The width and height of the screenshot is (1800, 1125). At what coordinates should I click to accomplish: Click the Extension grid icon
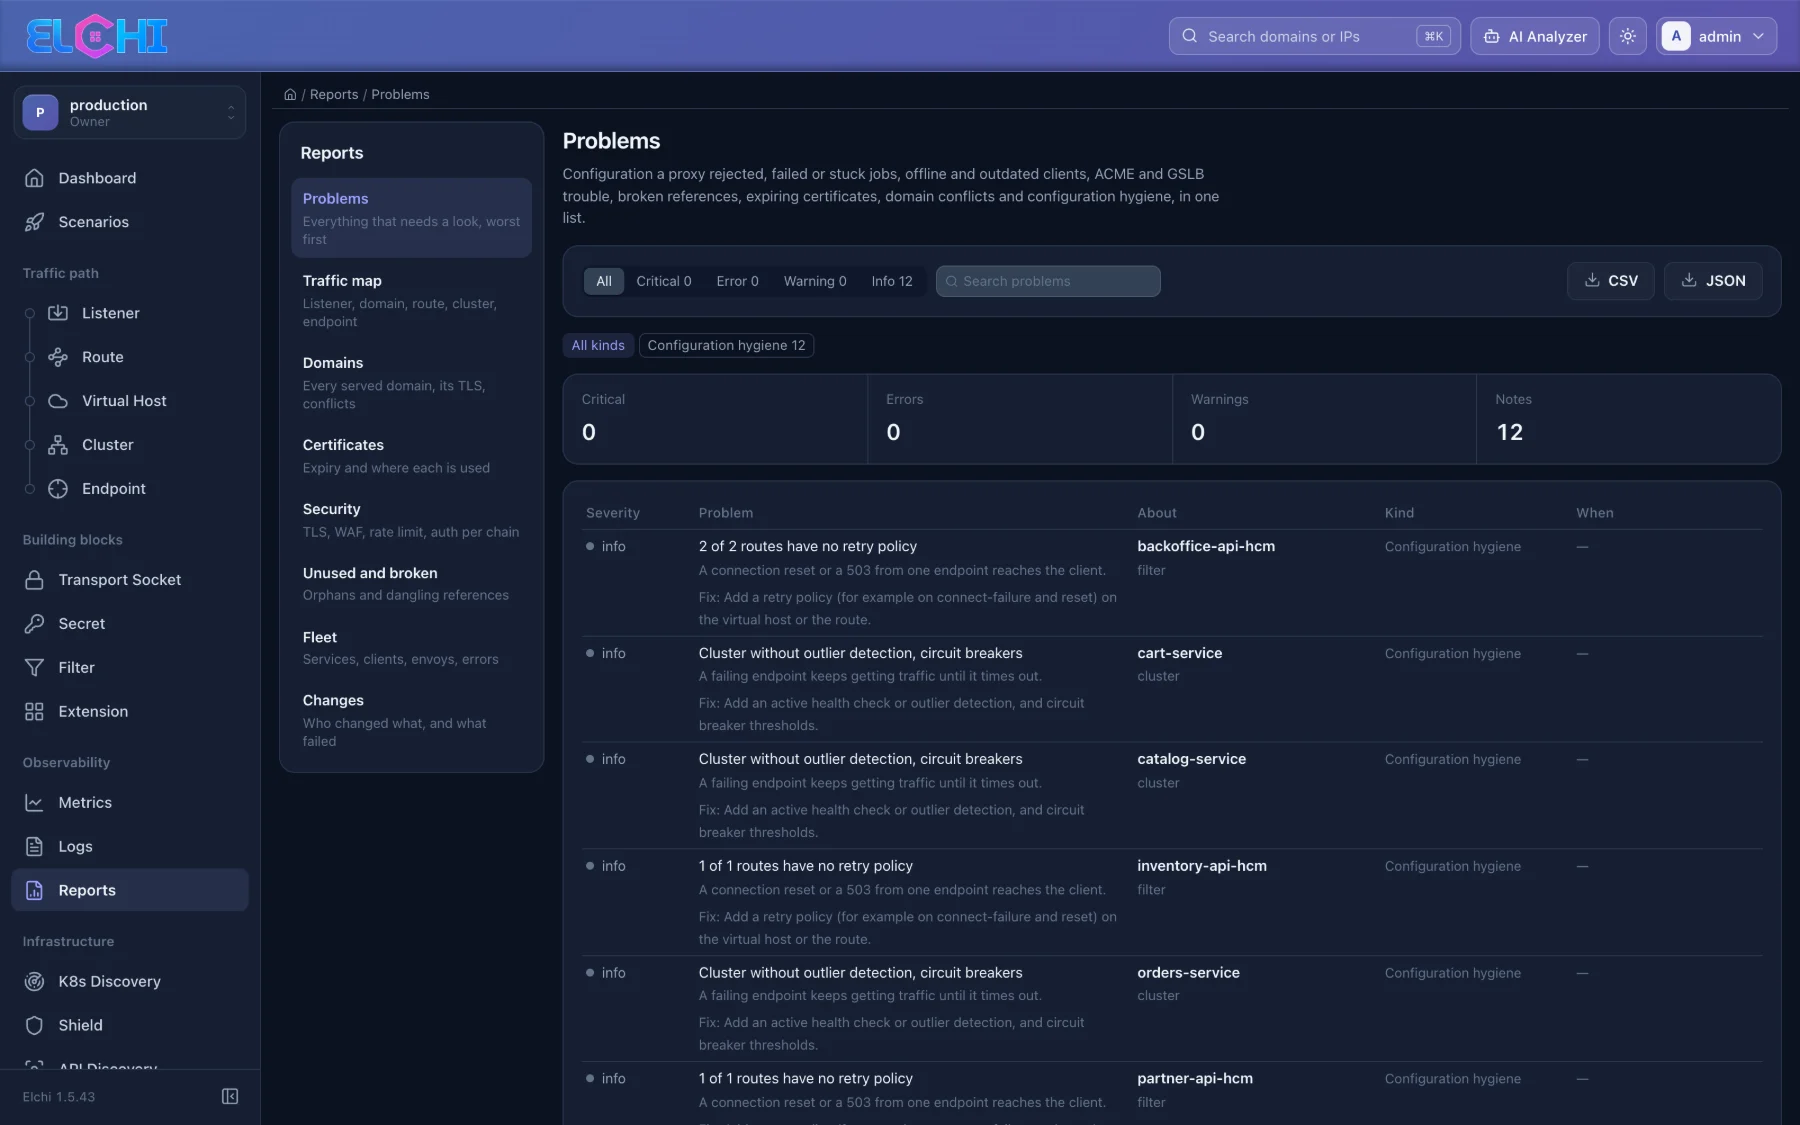pos(34,712)
